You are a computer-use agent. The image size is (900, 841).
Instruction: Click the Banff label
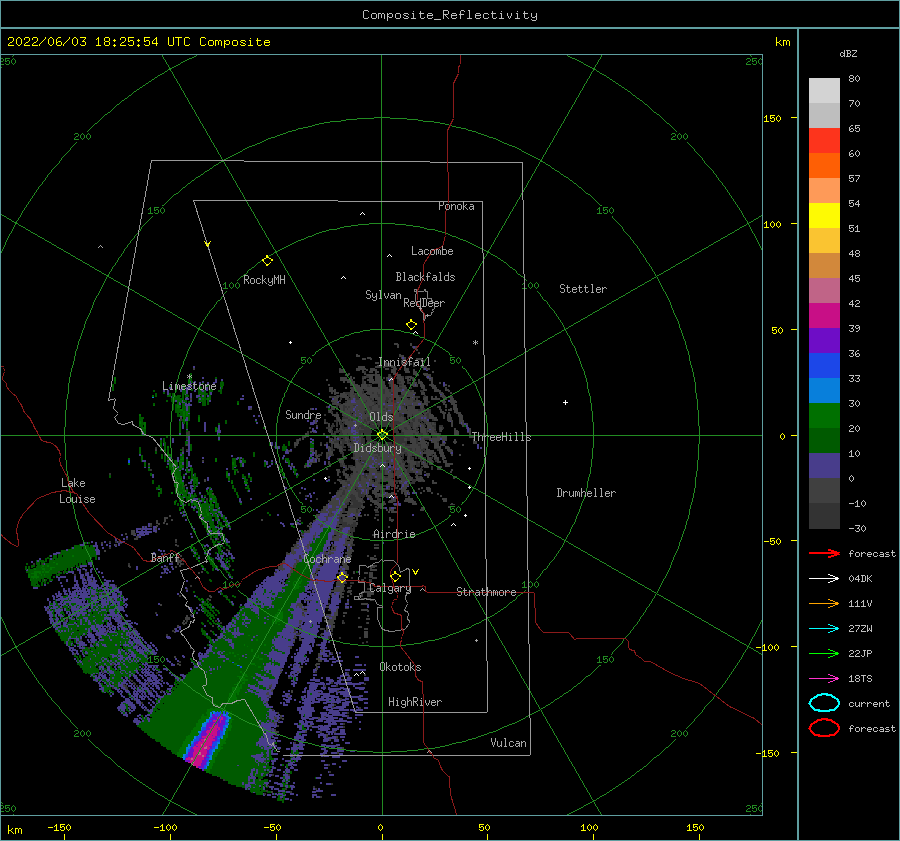click(165, 558)
